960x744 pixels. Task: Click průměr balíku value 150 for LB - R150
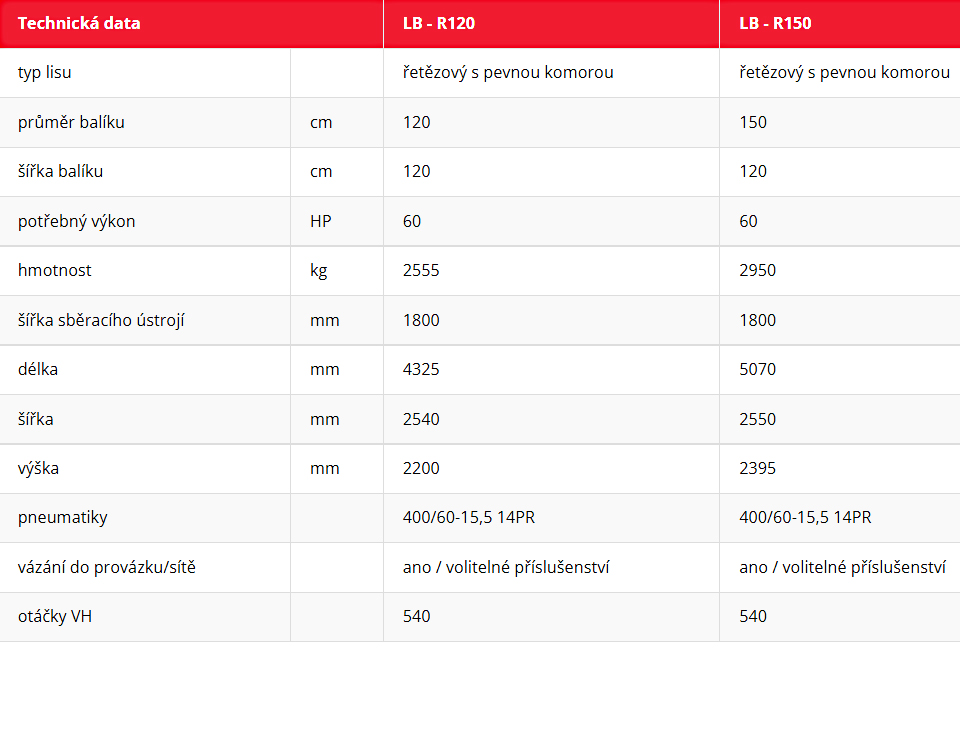point(753,122)
